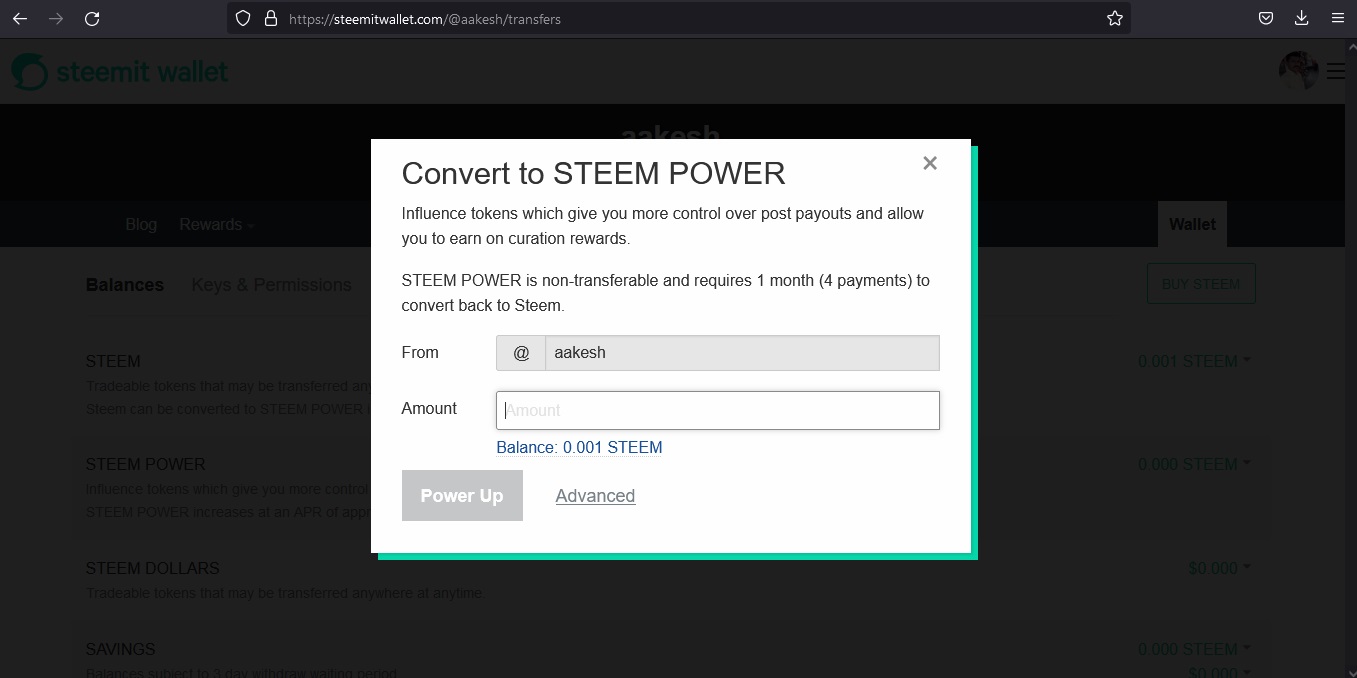This screenshot has height=678, width=1357.
Task: Open the Pocket save icon
Action: 1265,18
